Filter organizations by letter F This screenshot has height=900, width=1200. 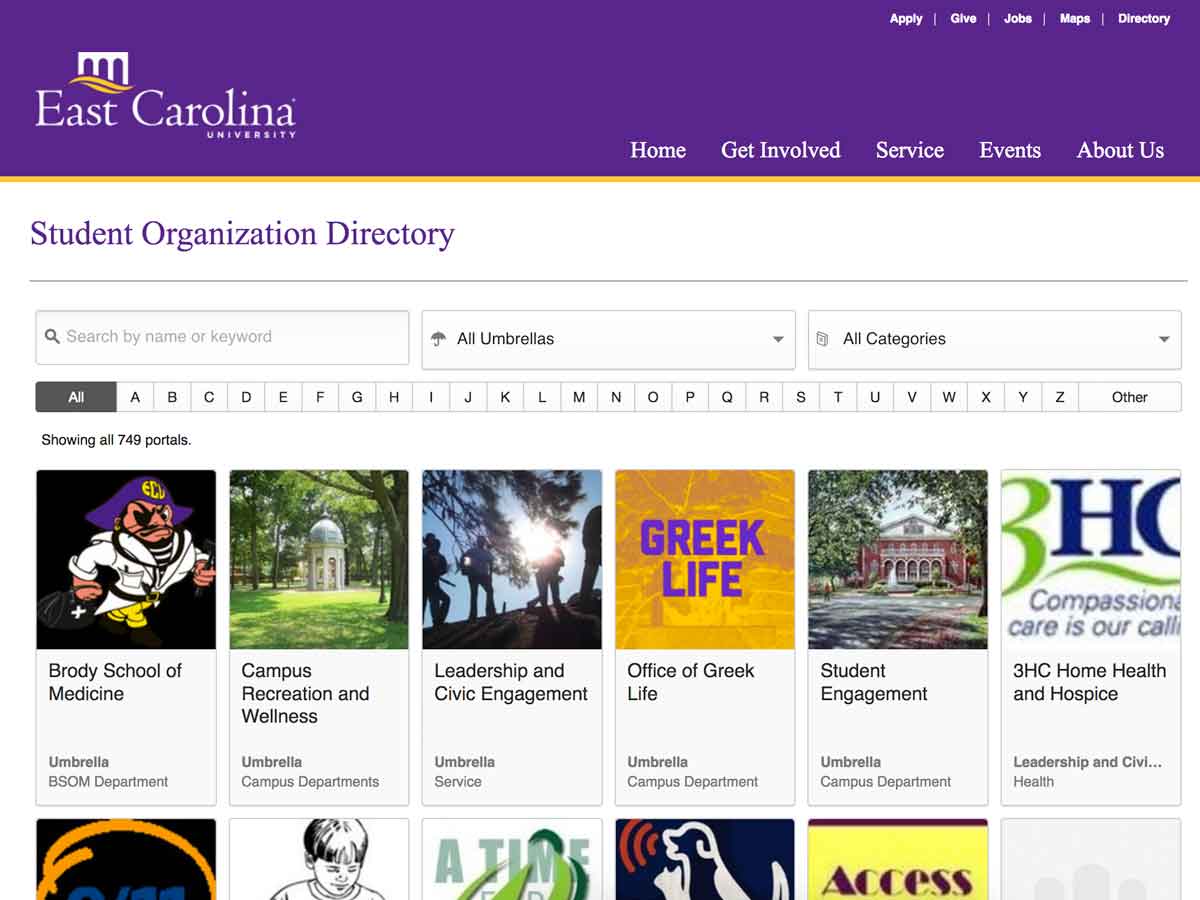click(320, 397)
